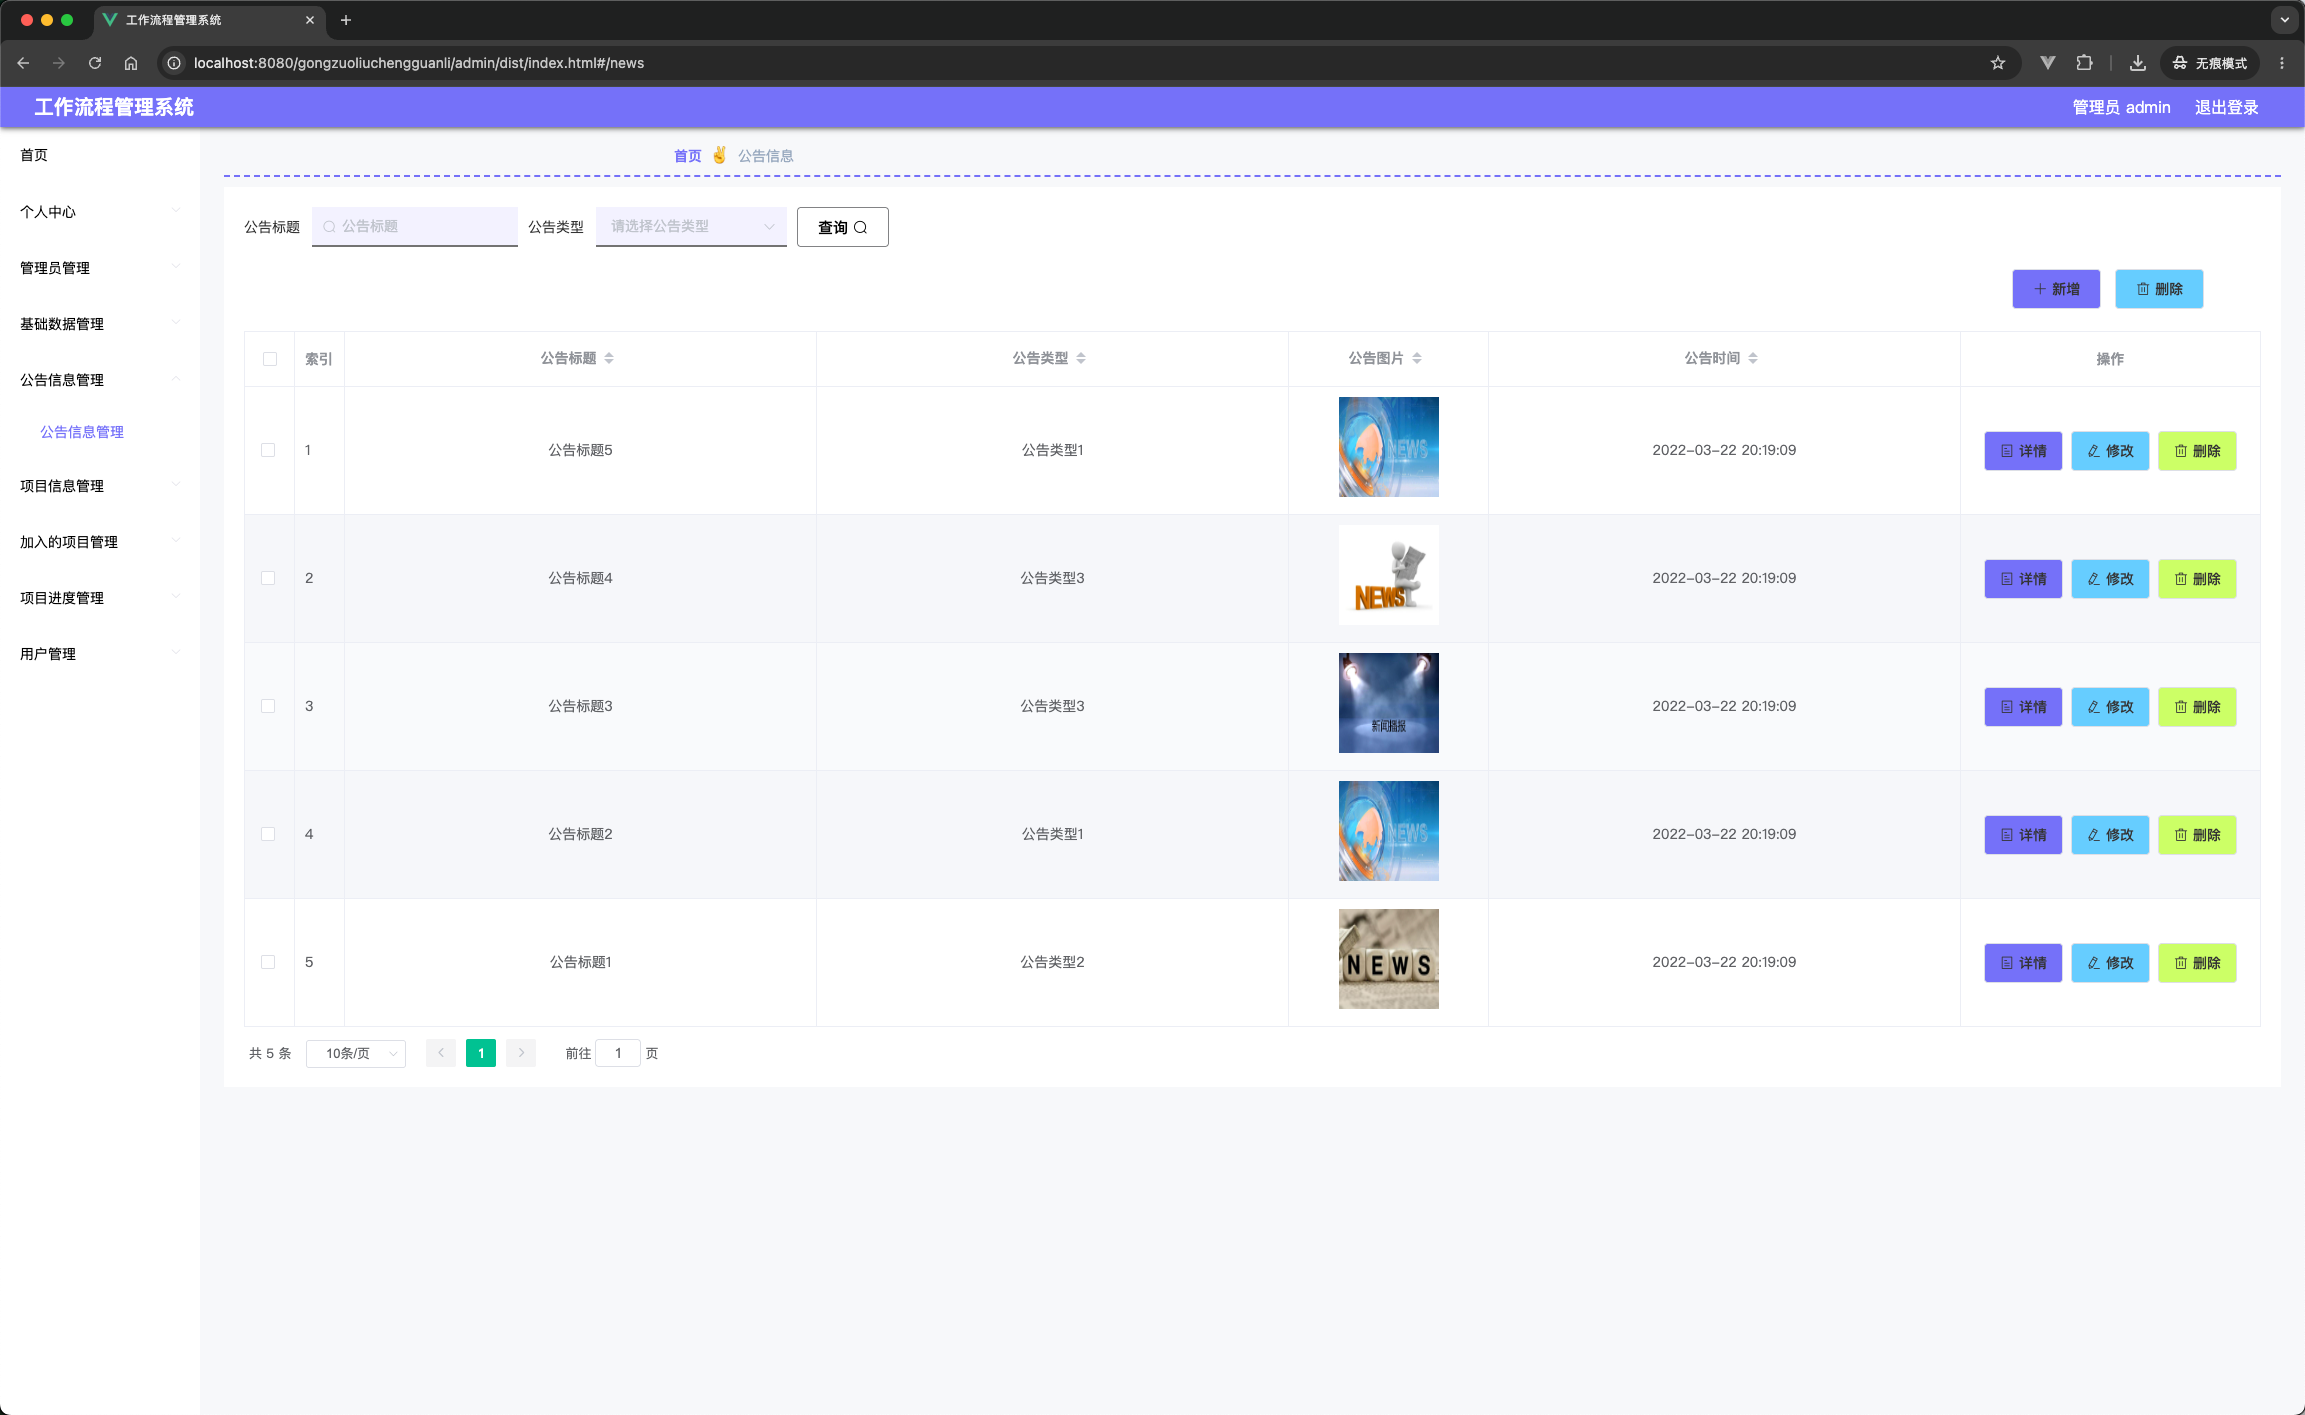Expand the 个人中心 sidebar menu
Viewport: 2305px width, 1415px height.
(100, 211)
